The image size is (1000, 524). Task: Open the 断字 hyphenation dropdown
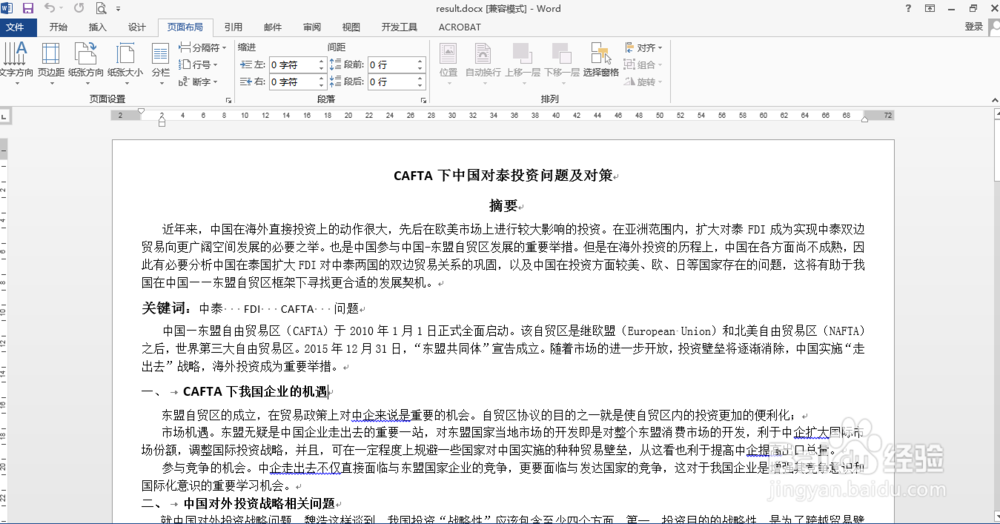tap(198, 82)
